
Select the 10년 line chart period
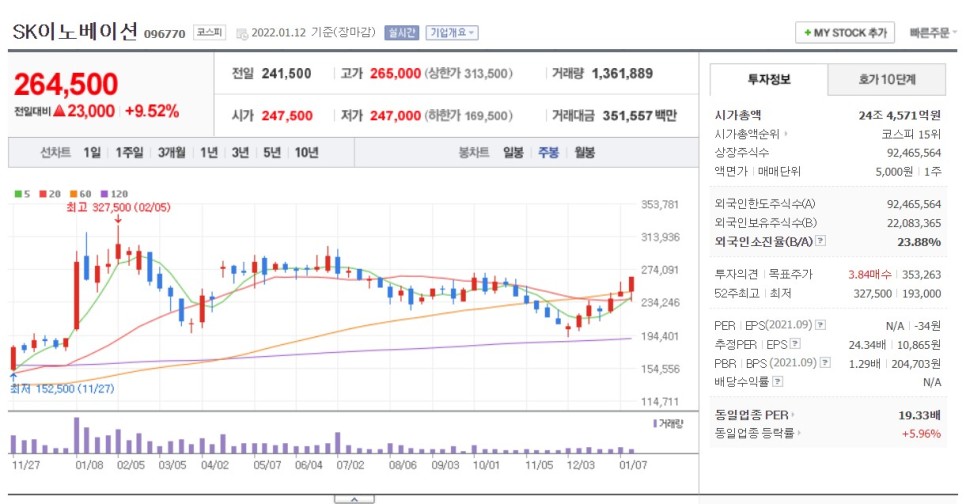pos(306,152)
